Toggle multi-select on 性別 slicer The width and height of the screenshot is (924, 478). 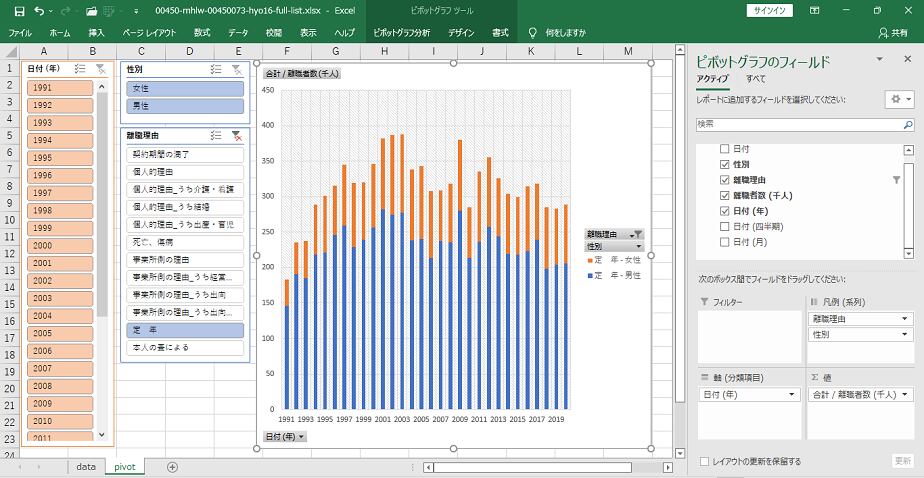pyautogui.click(x=216, y=69)
